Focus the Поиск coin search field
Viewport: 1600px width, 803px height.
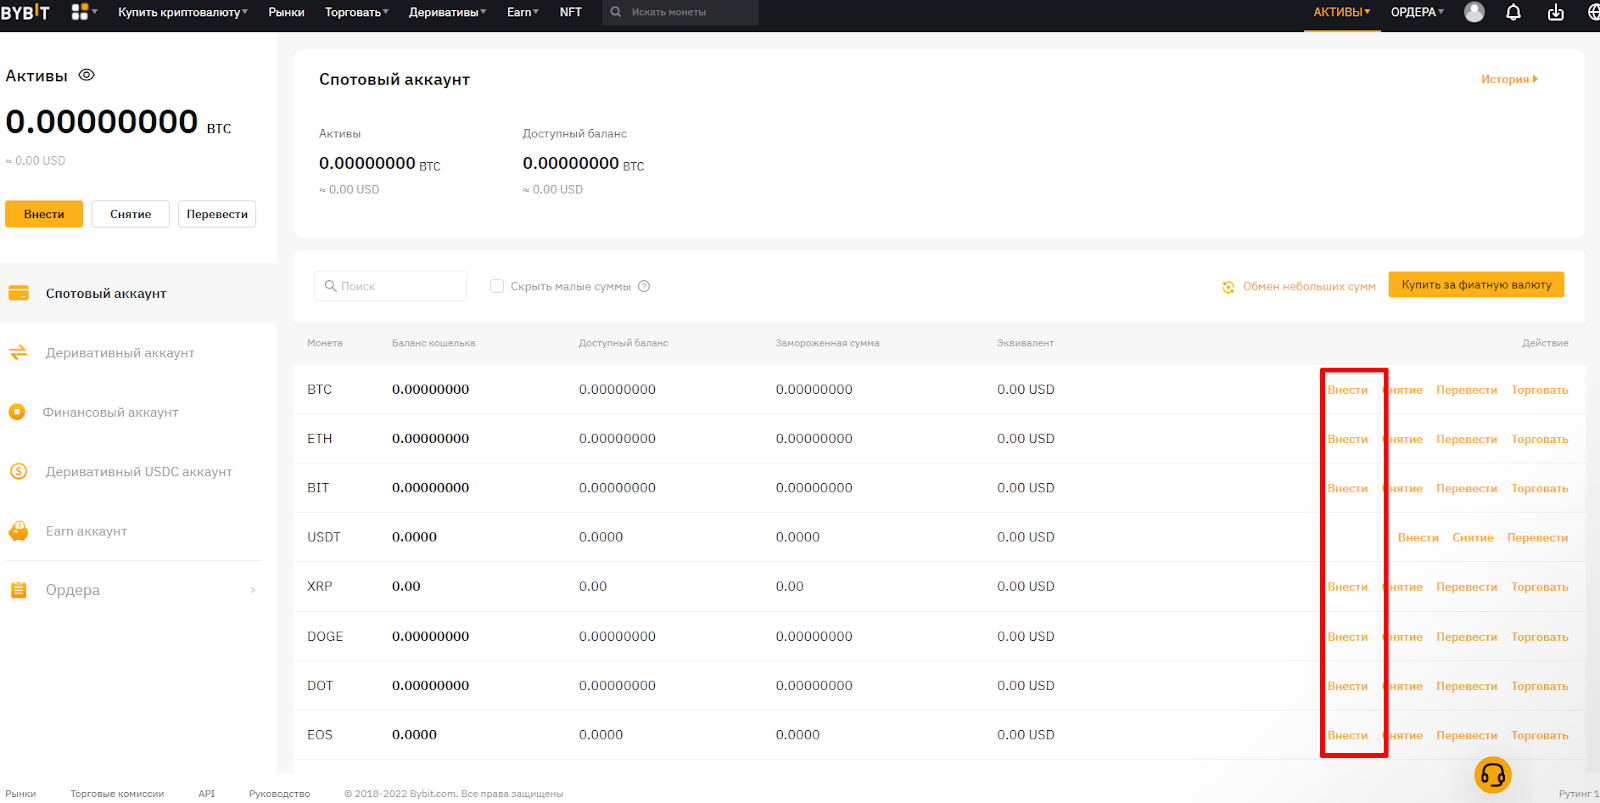coord(390,286)
